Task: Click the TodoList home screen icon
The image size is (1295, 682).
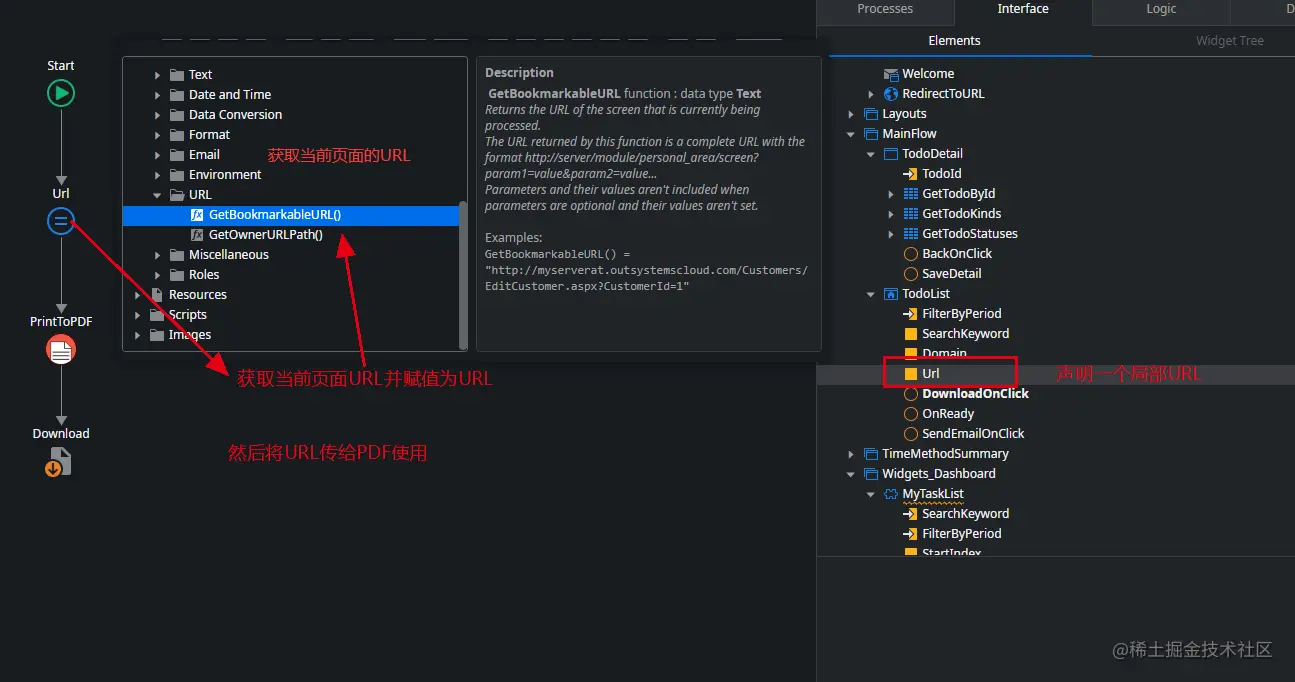Action: tap(890, 294)
